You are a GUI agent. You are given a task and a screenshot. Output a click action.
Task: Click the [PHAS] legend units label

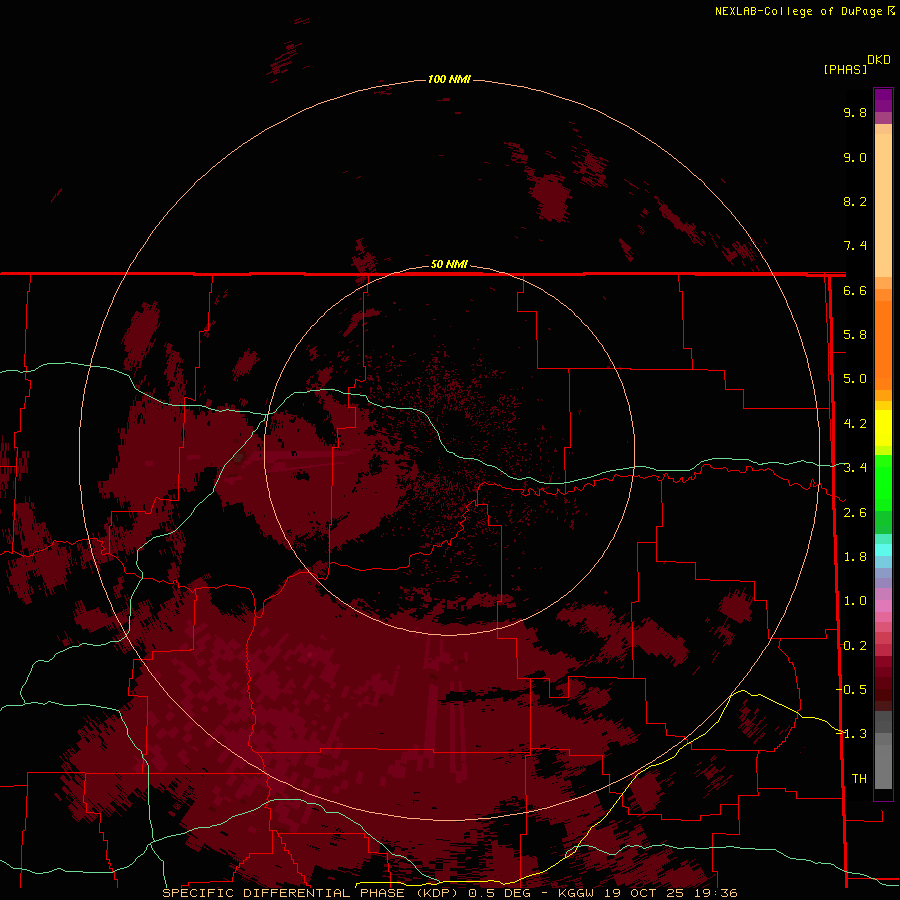(x=845, y=70)
